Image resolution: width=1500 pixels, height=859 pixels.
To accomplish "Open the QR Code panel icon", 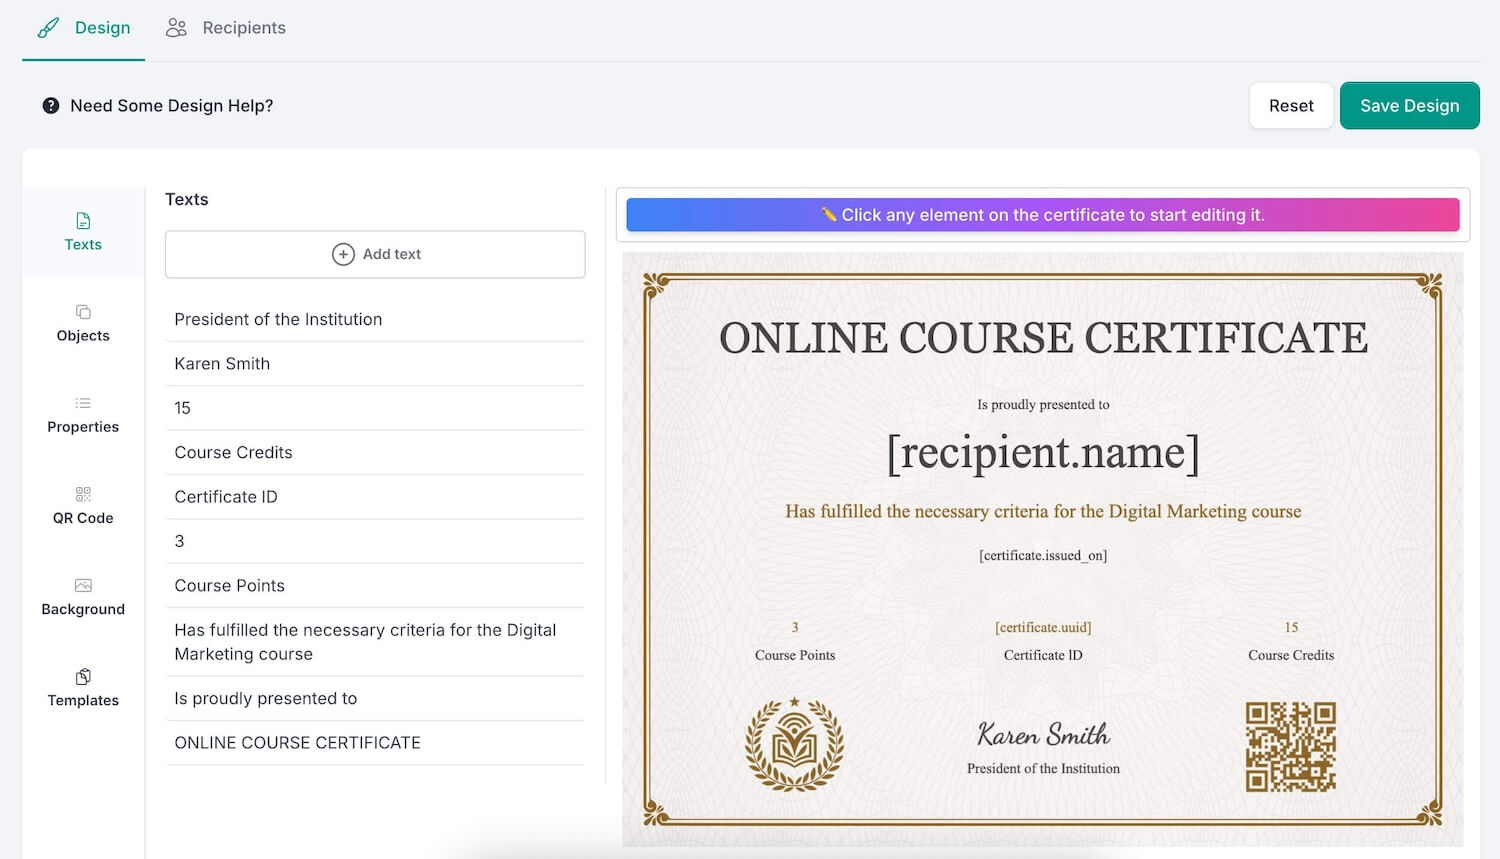I will tap(83, 494).
